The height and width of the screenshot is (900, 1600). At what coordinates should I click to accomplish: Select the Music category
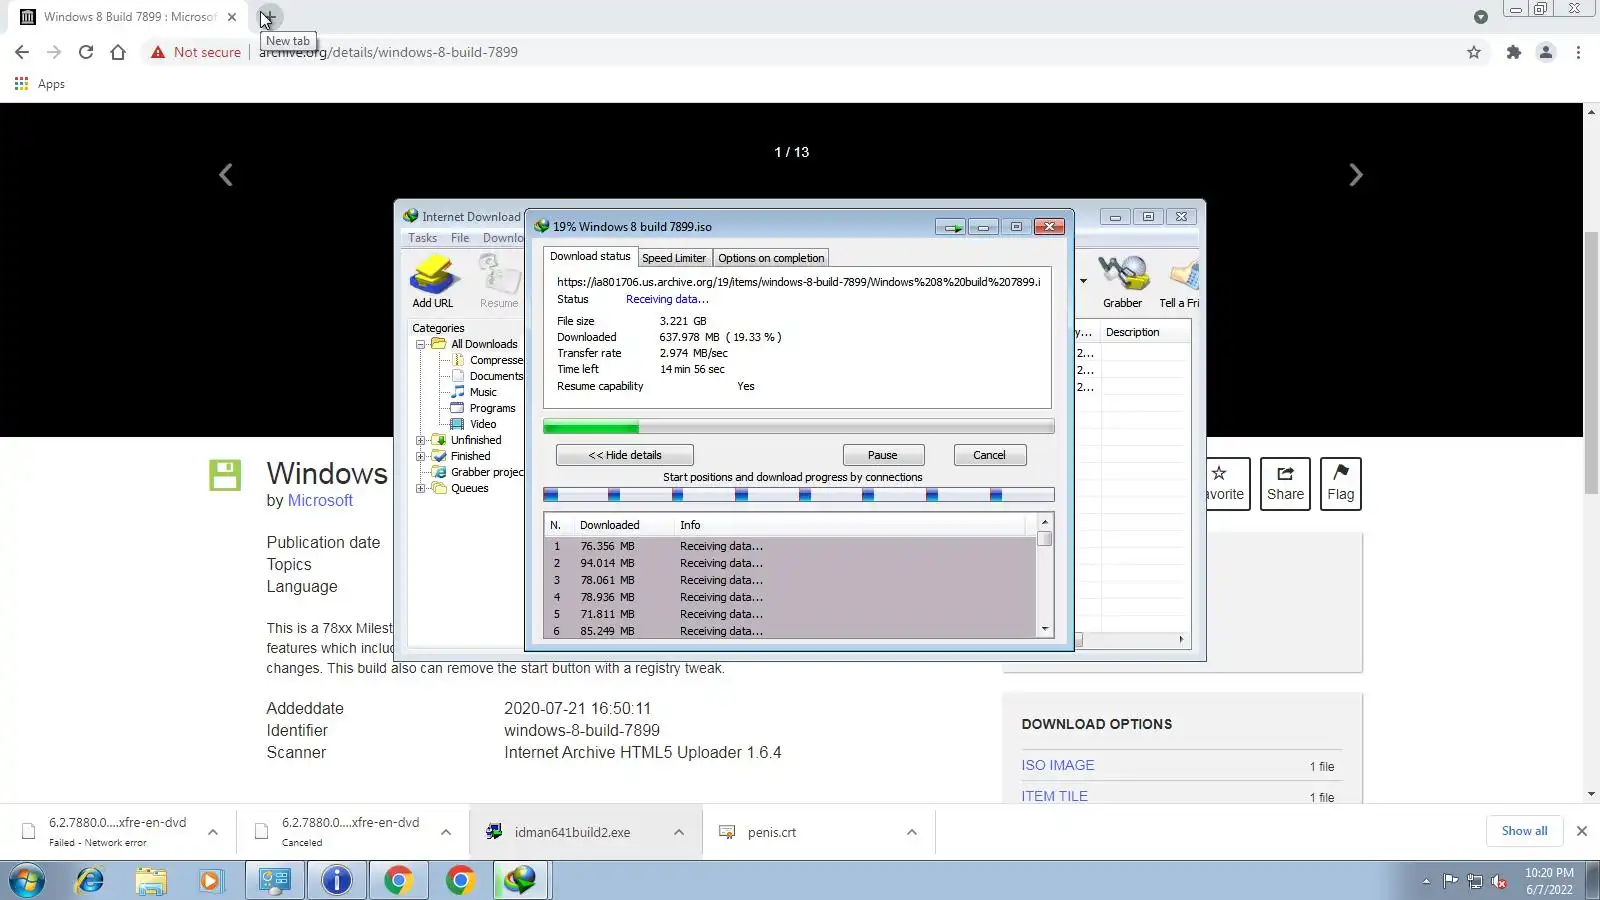483,392
